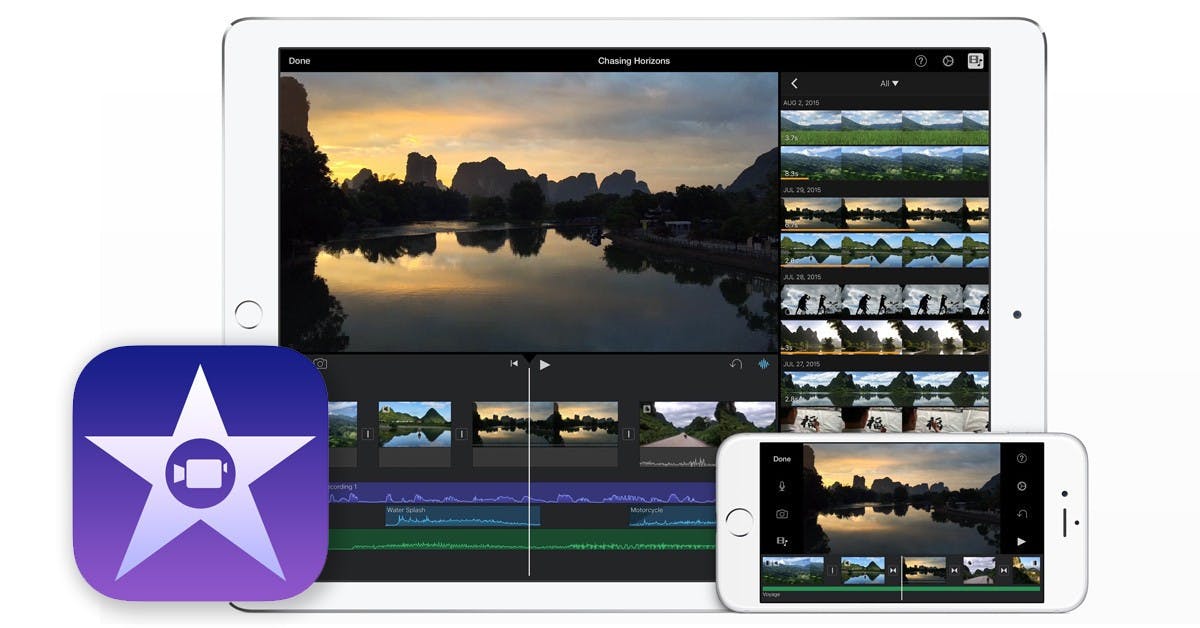Select the purple Recording 1 audio track
Viewport: 1200px width, 628px height.
(520, 493)
